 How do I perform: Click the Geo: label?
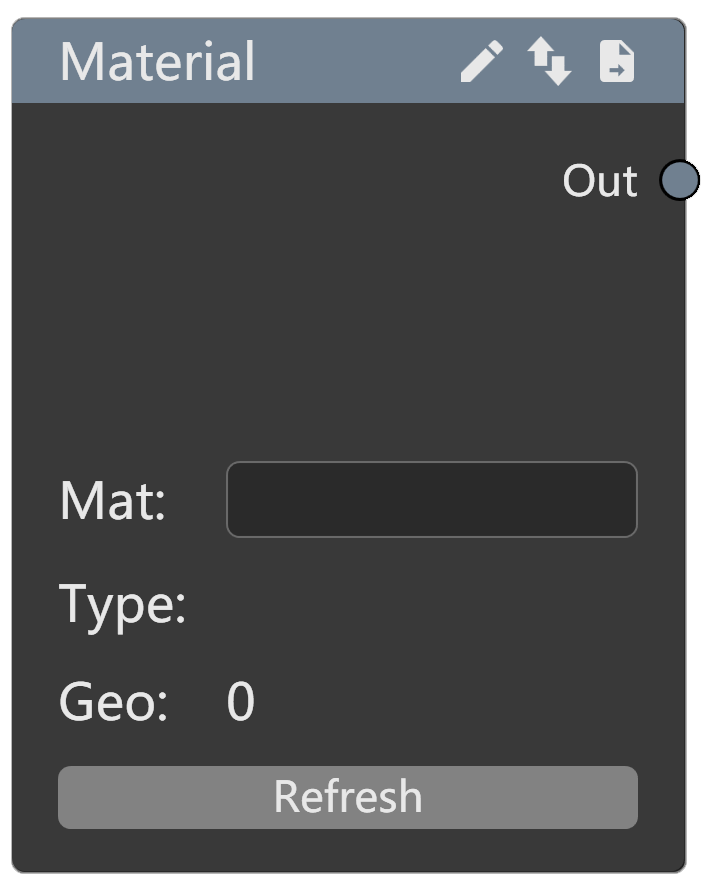point(113,701)
